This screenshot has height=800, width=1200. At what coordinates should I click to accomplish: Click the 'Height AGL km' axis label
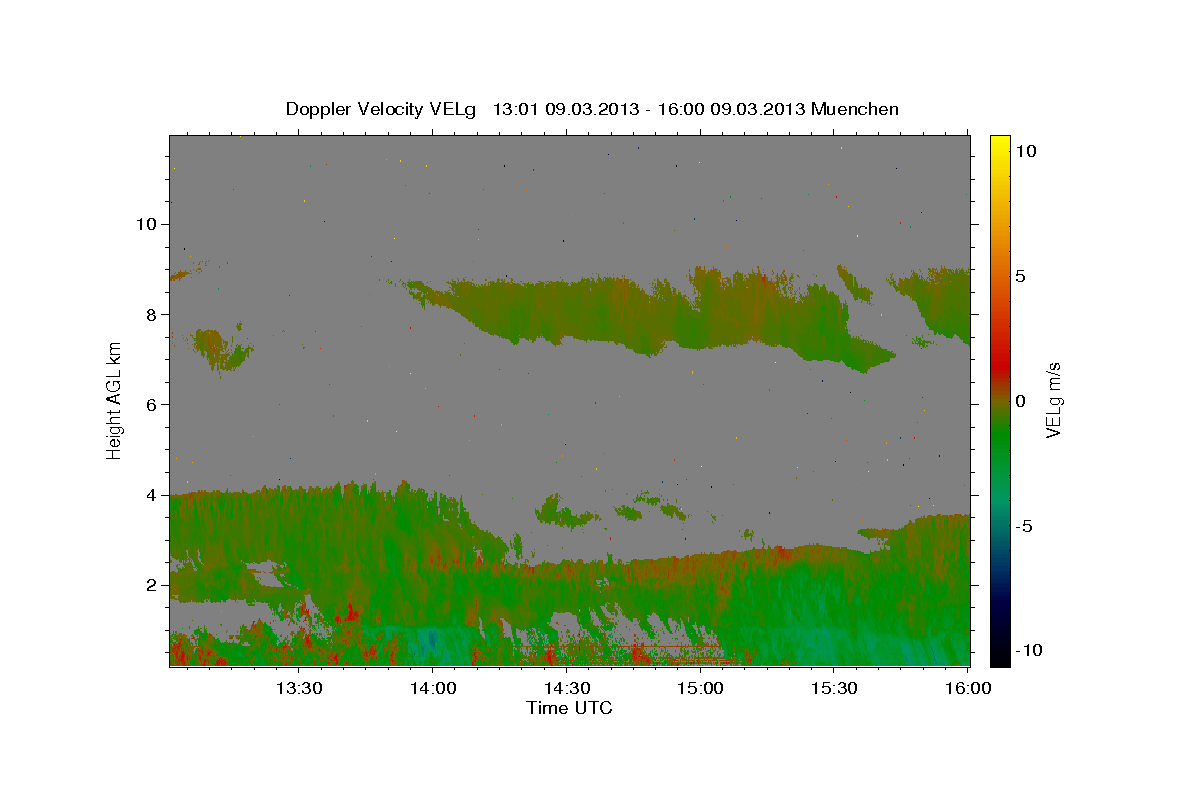pyautogui.click(x=114, y=400)
